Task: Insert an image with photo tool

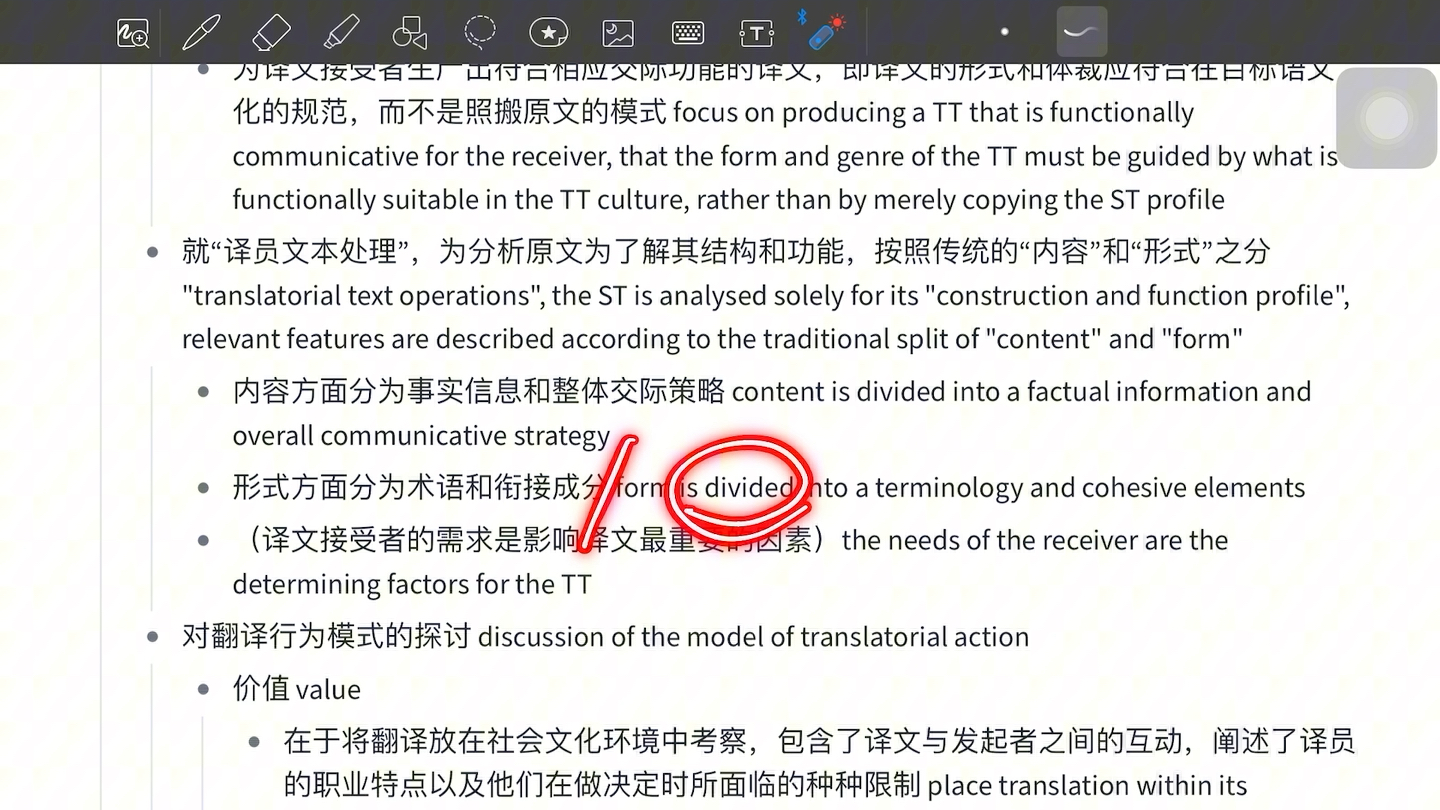Action: click(x=618, y=33)
